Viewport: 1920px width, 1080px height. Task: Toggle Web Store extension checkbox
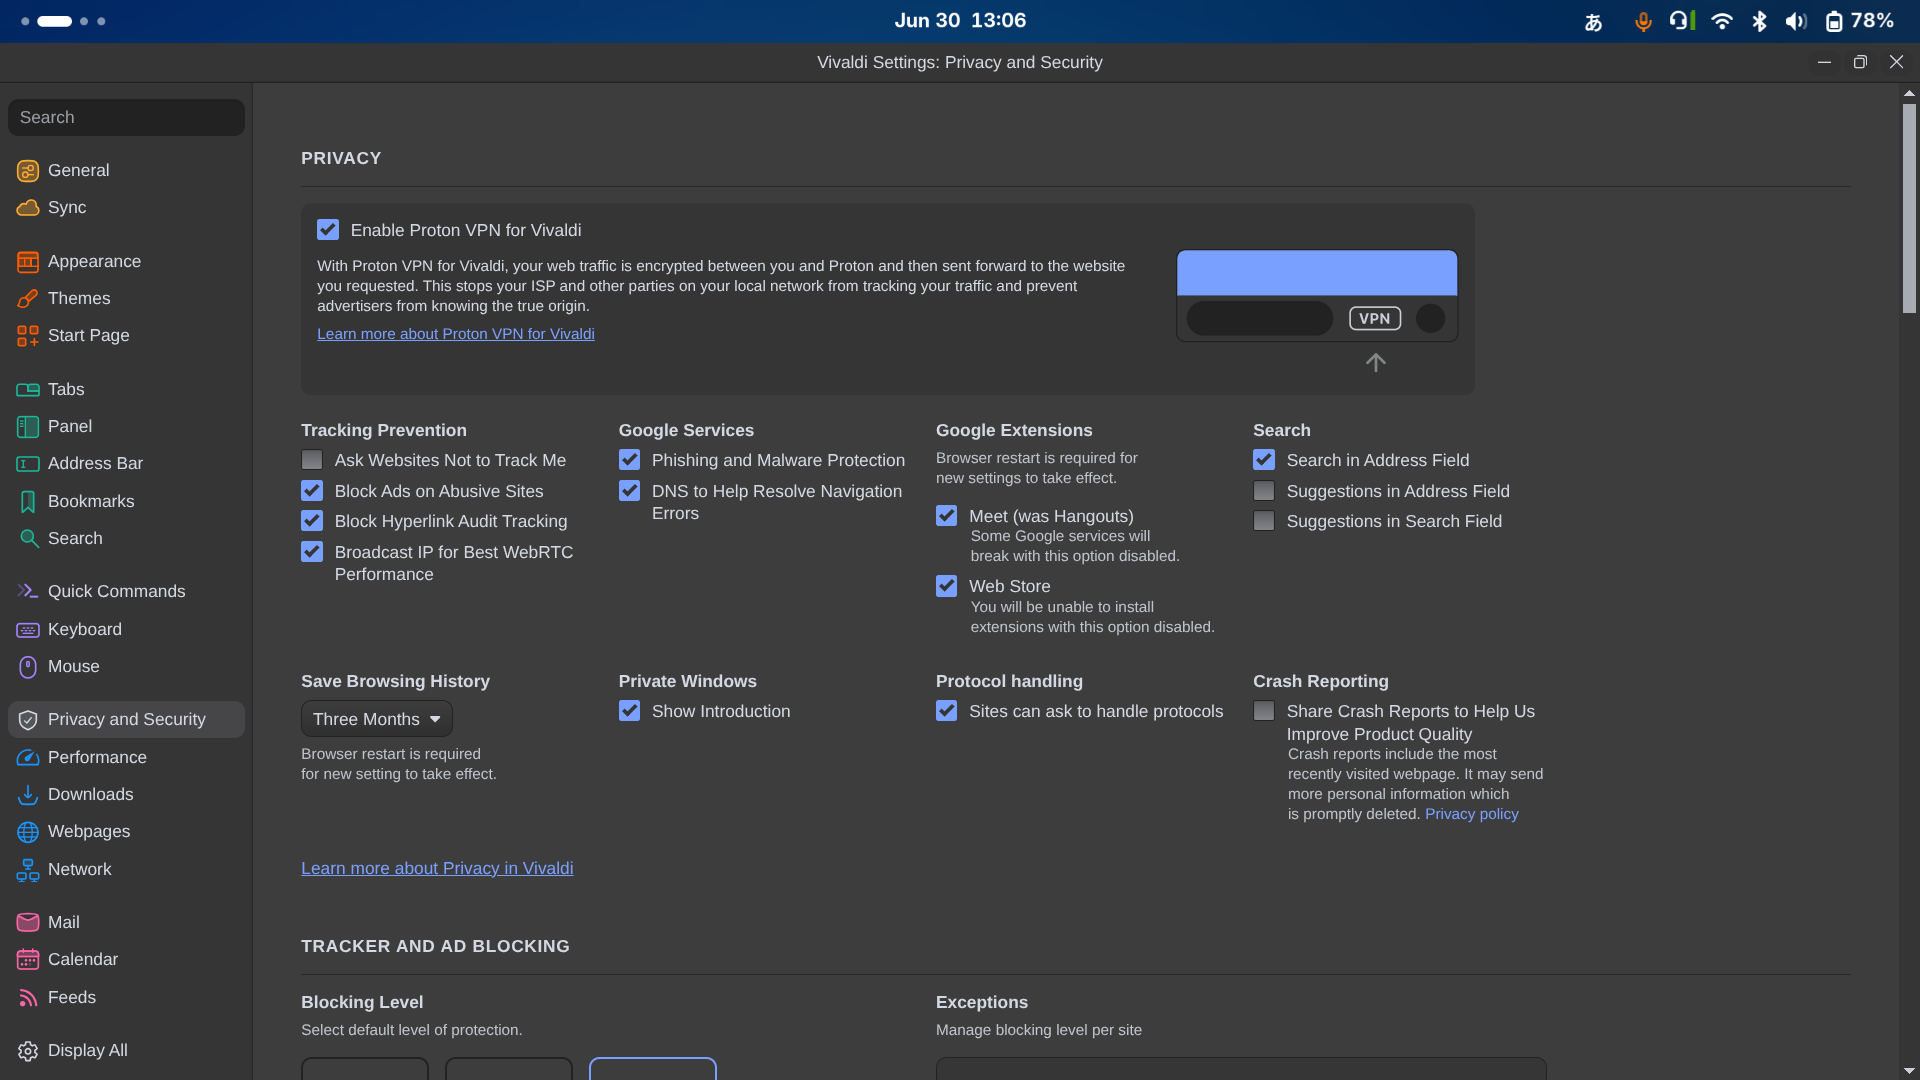click(x=946, y=586)
